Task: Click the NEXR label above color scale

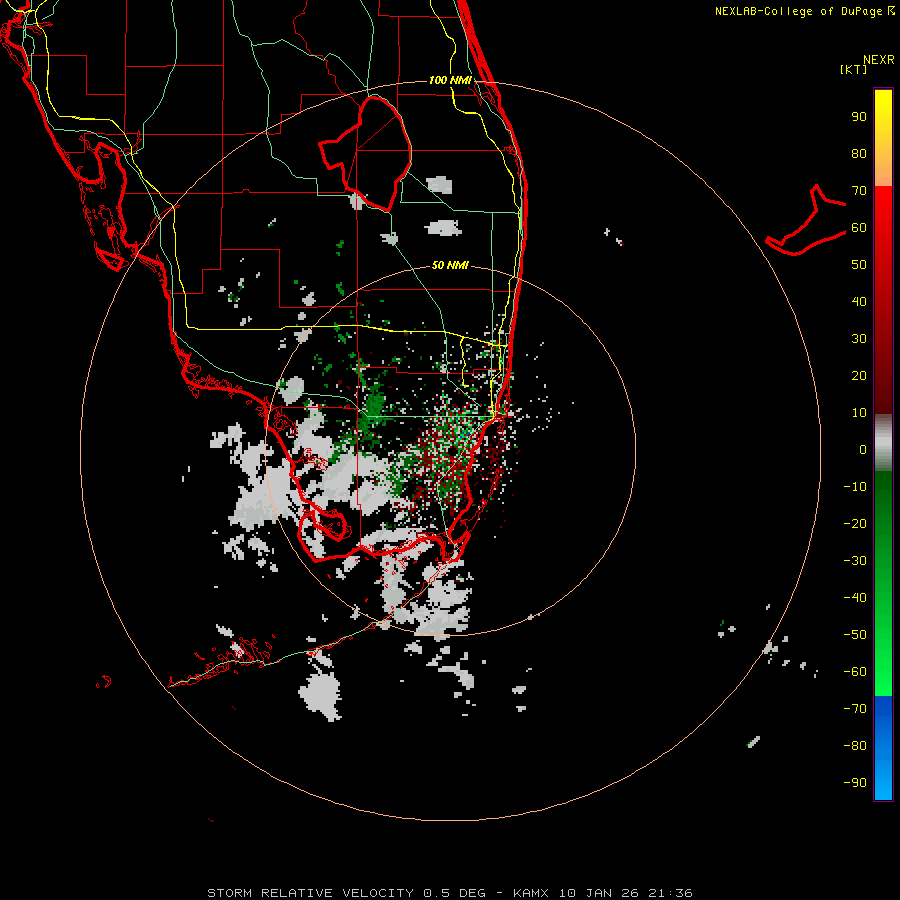Action: (x=879, y=60)
